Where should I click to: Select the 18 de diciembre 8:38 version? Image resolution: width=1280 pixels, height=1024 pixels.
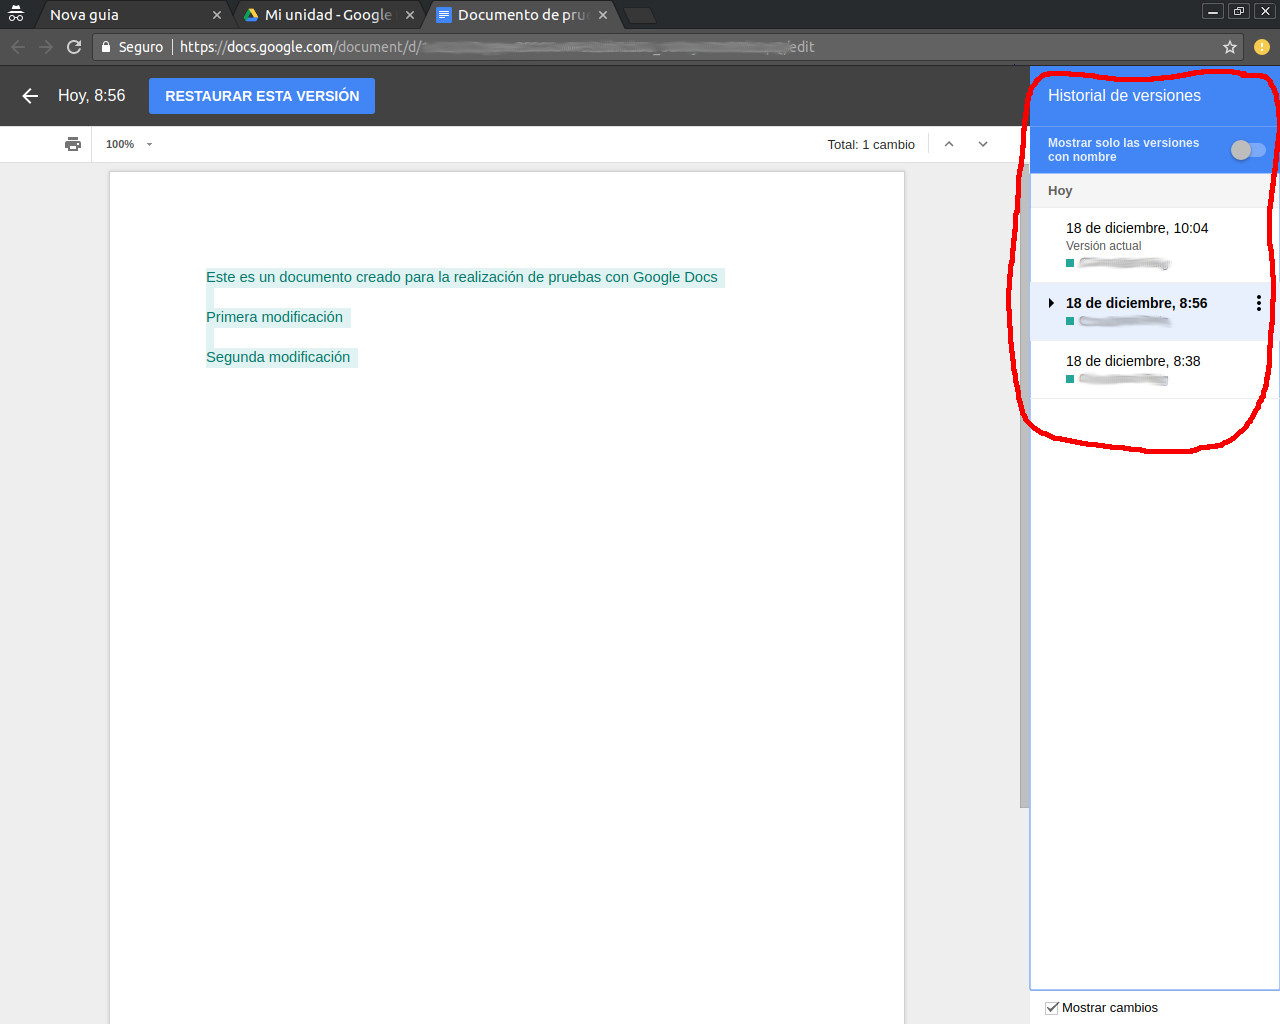tap(1132, 361)
